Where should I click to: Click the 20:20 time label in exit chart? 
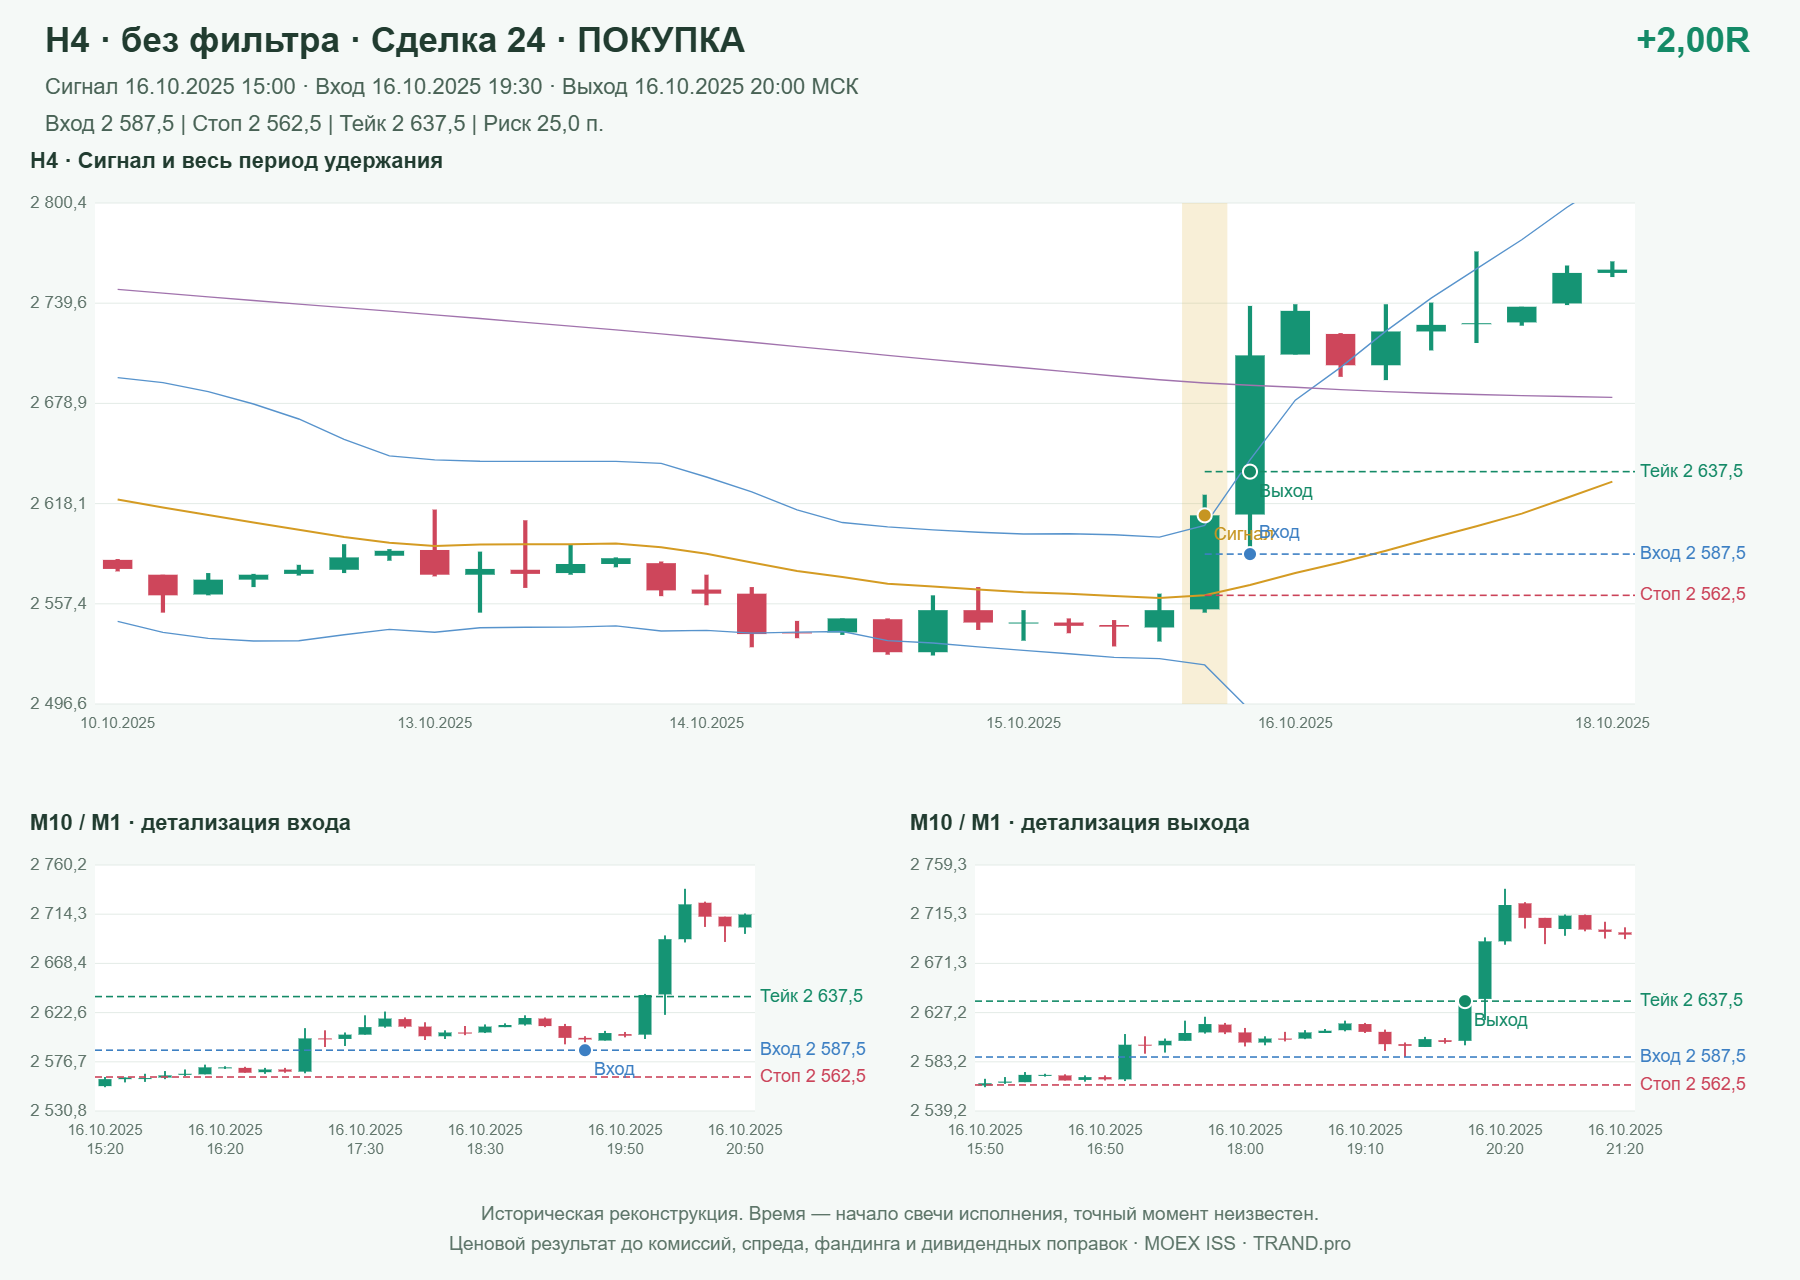pyautogui.click(x=1505, y=1149)
